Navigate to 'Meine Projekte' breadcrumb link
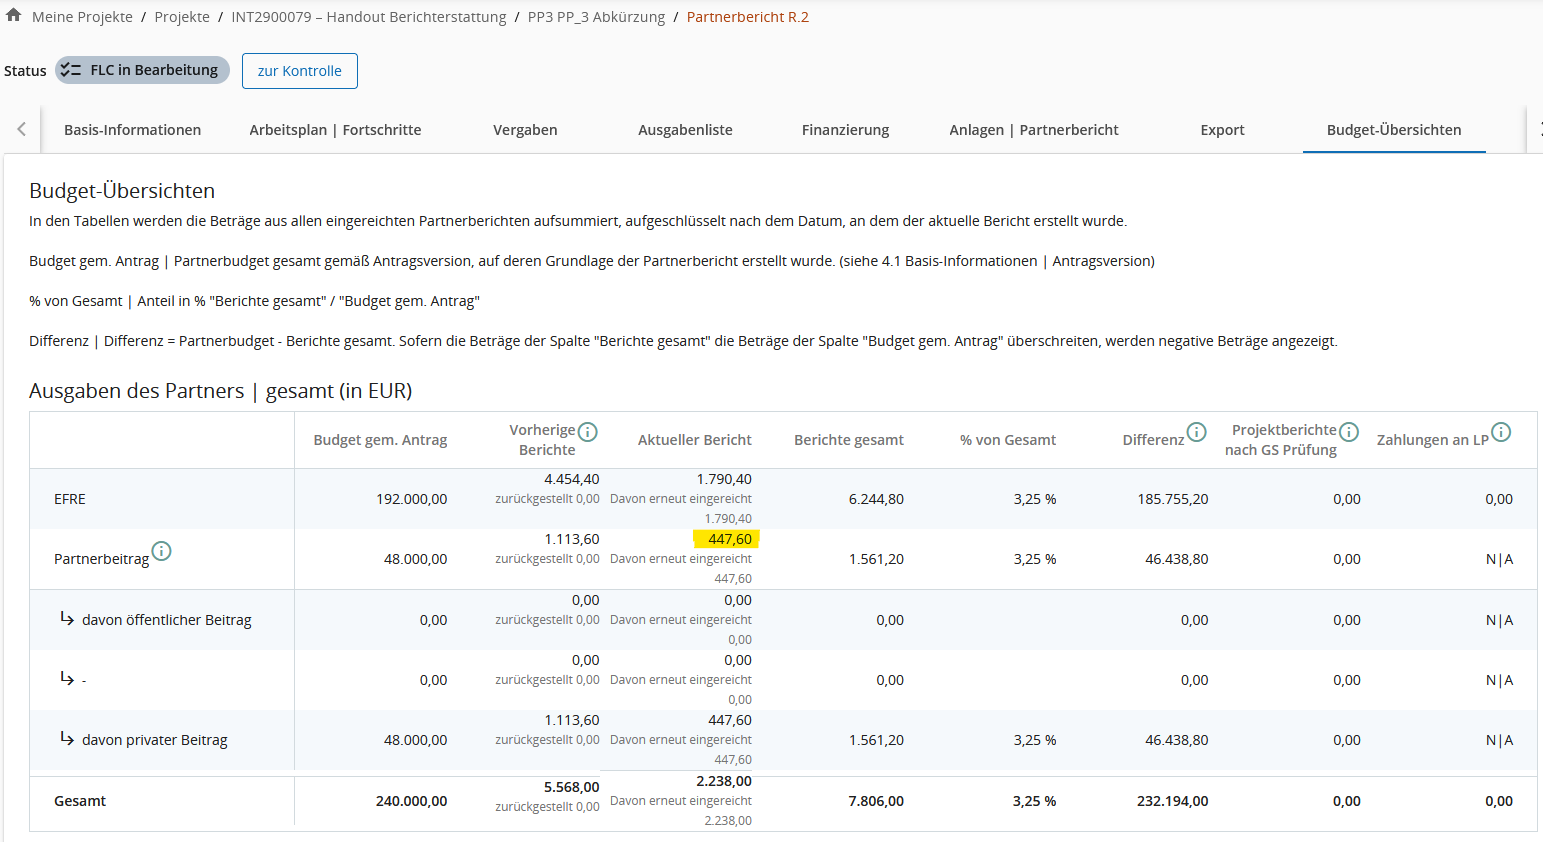Image resolution: width=1543 pixels, height=842 pixels. tap(82, 17)
